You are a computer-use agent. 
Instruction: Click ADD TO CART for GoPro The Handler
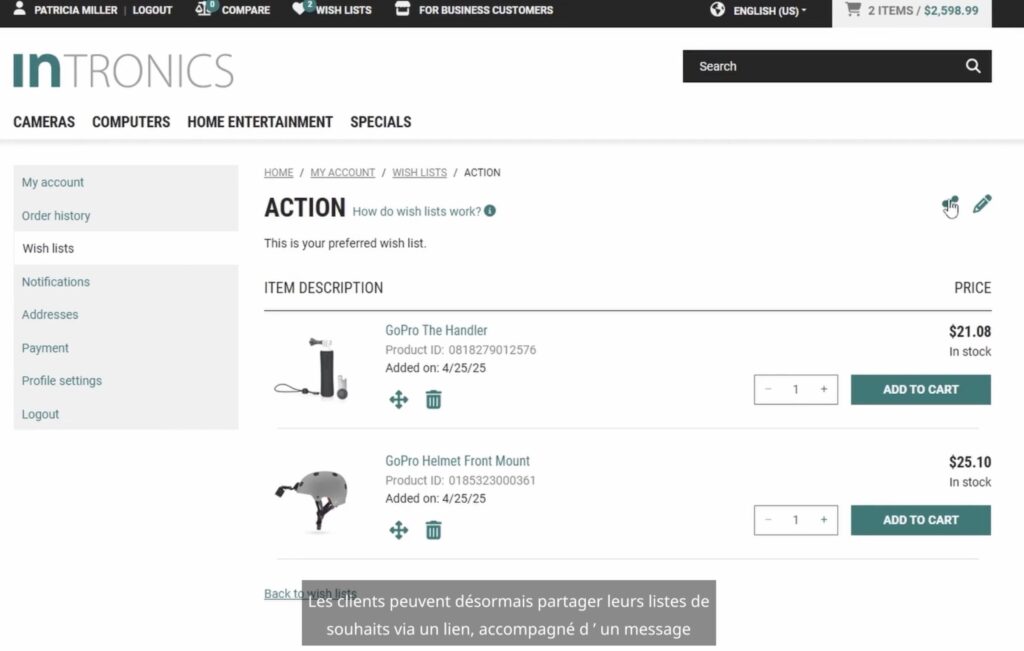pyautogui.click(x=920, y=389)
